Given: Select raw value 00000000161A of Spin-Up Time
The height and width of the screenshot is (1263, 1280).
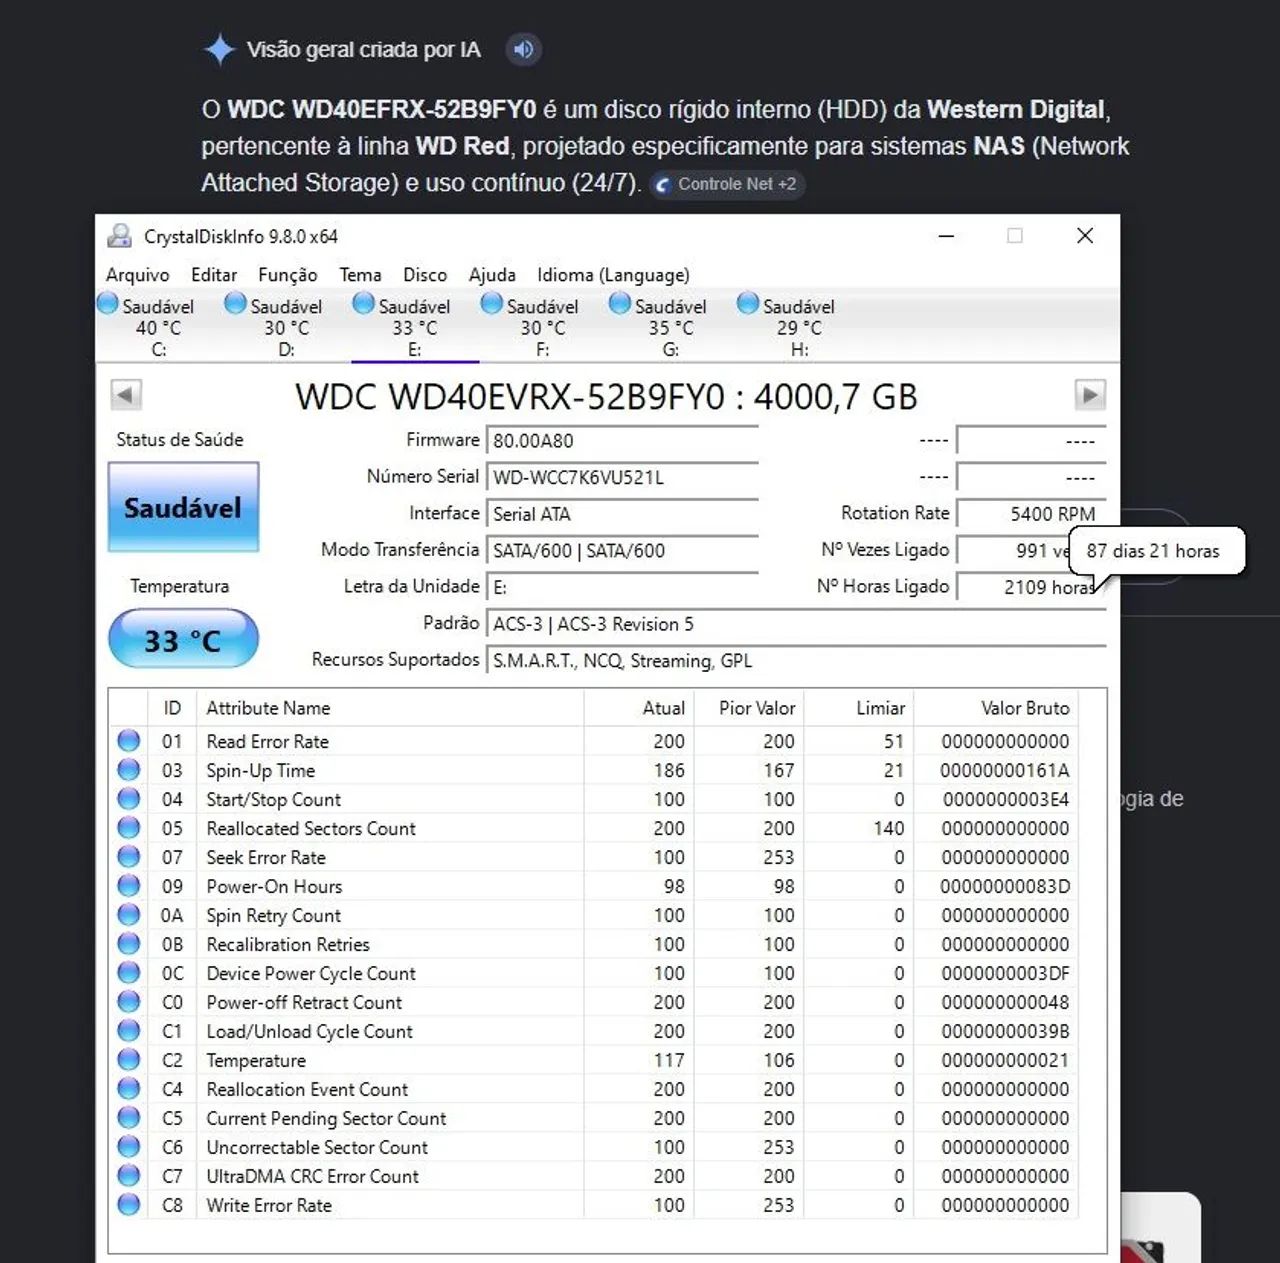Looking at the screenshot, I should pyautogui.click(x=1004, y=771).
